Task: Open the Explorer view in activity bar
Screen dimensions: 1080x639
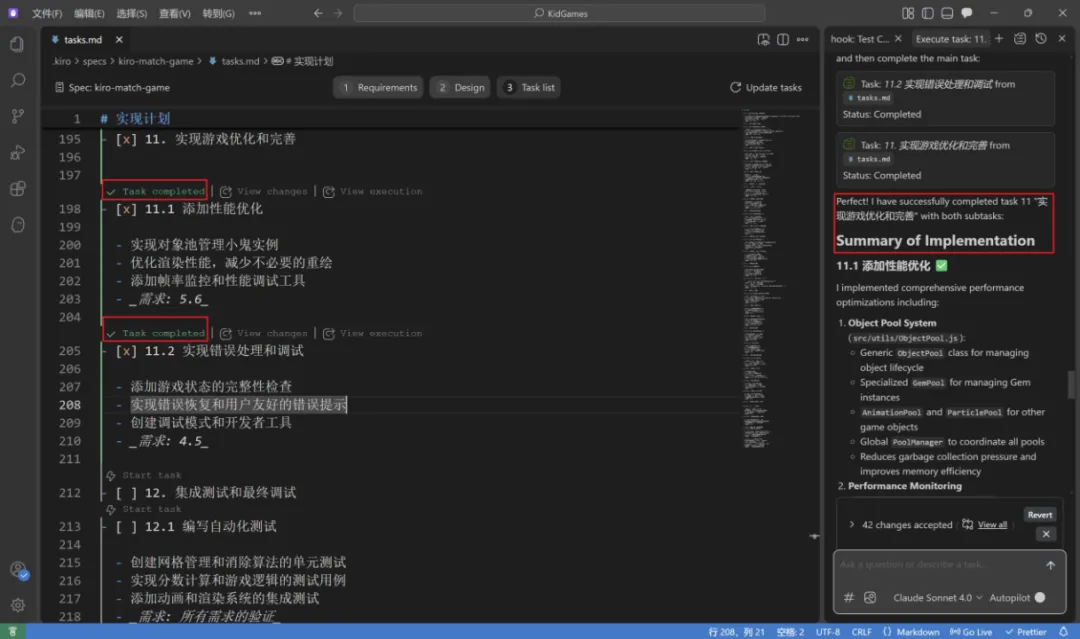Action: pos(17,45)
